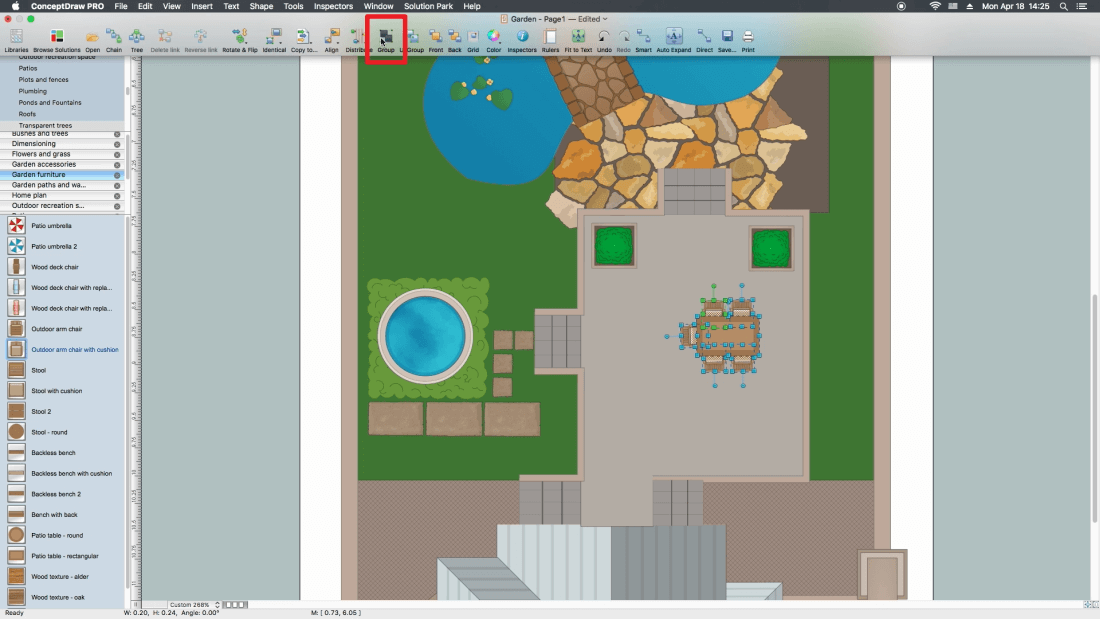
Task: Choose Plots and fences in library list
Action: (x=43, y=80)
